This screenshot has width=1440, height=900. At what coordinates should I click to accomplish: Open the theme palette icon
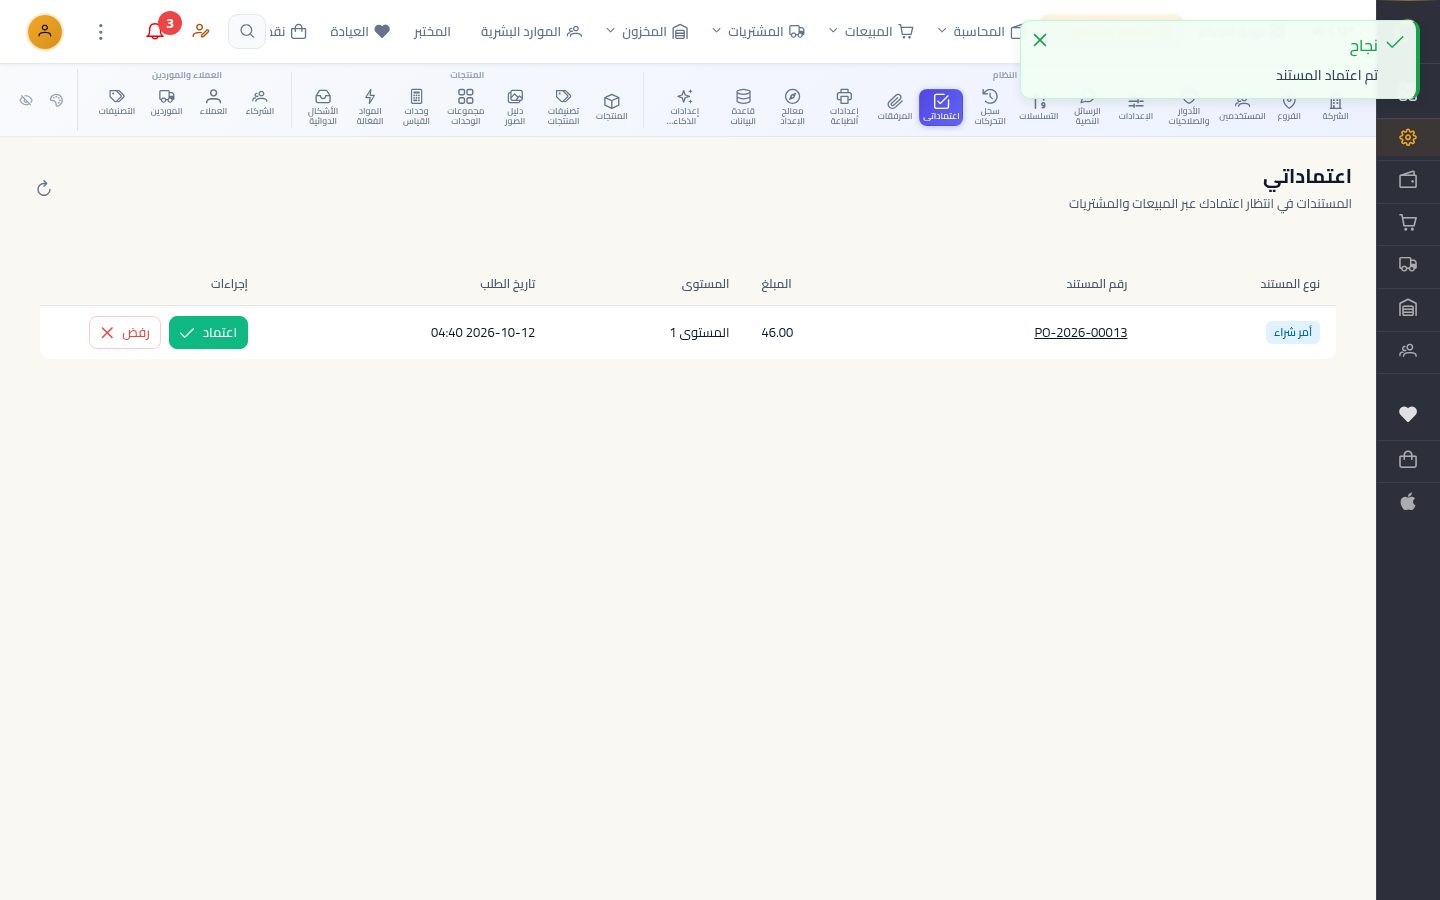click(x=56, y=100)
